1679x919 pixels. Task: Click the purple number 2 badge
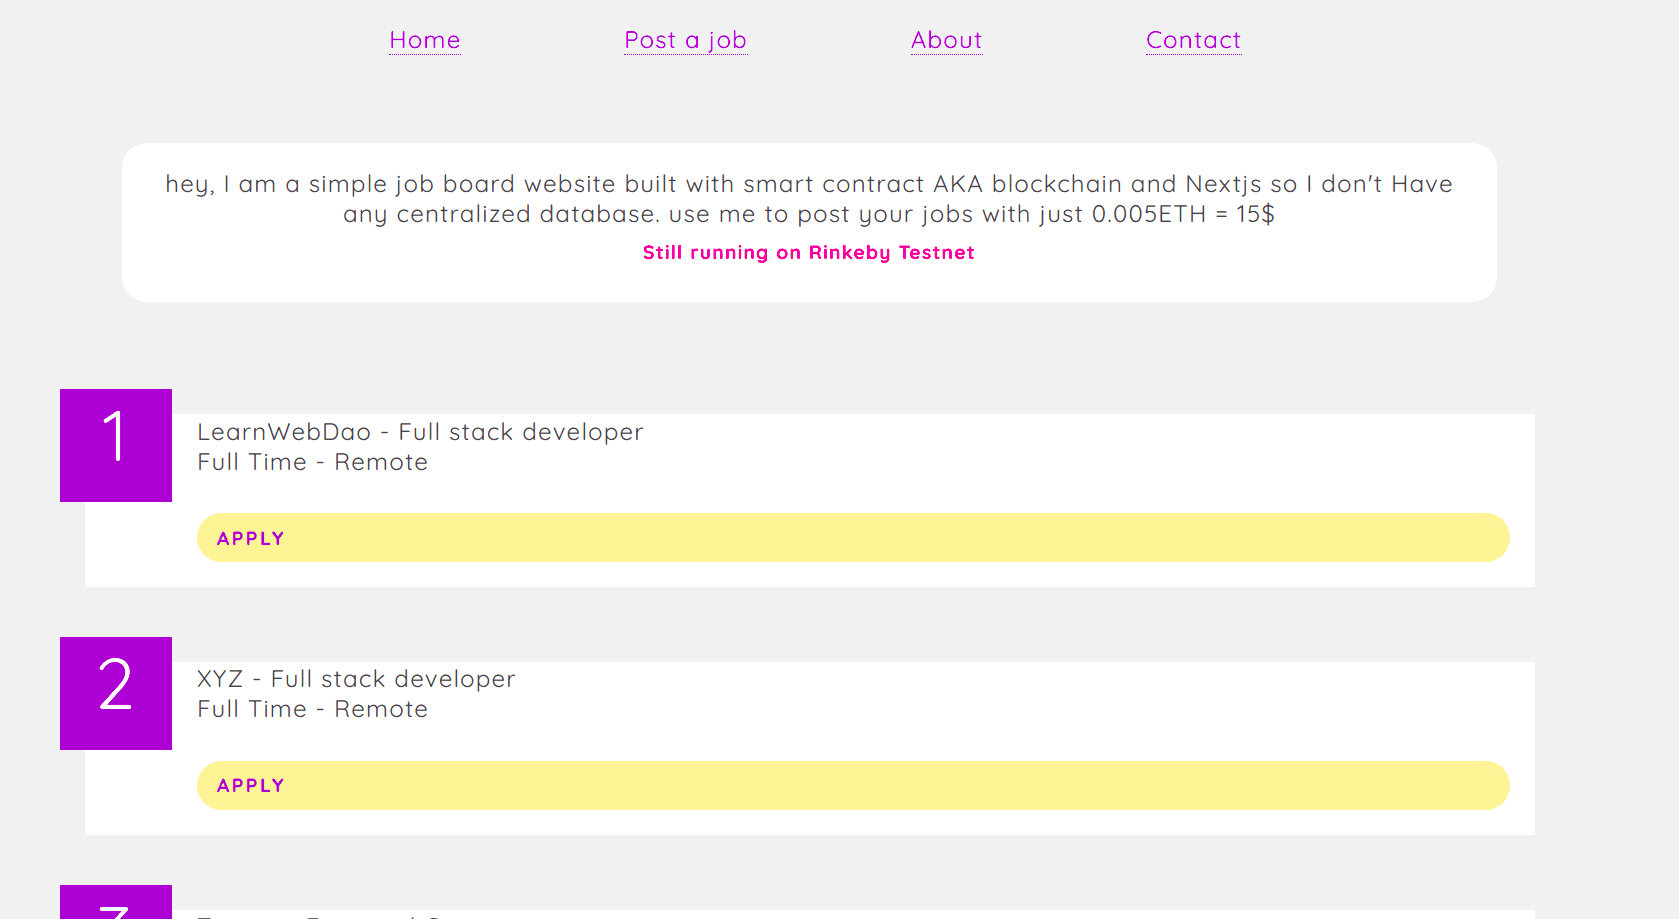pos(116,693)
